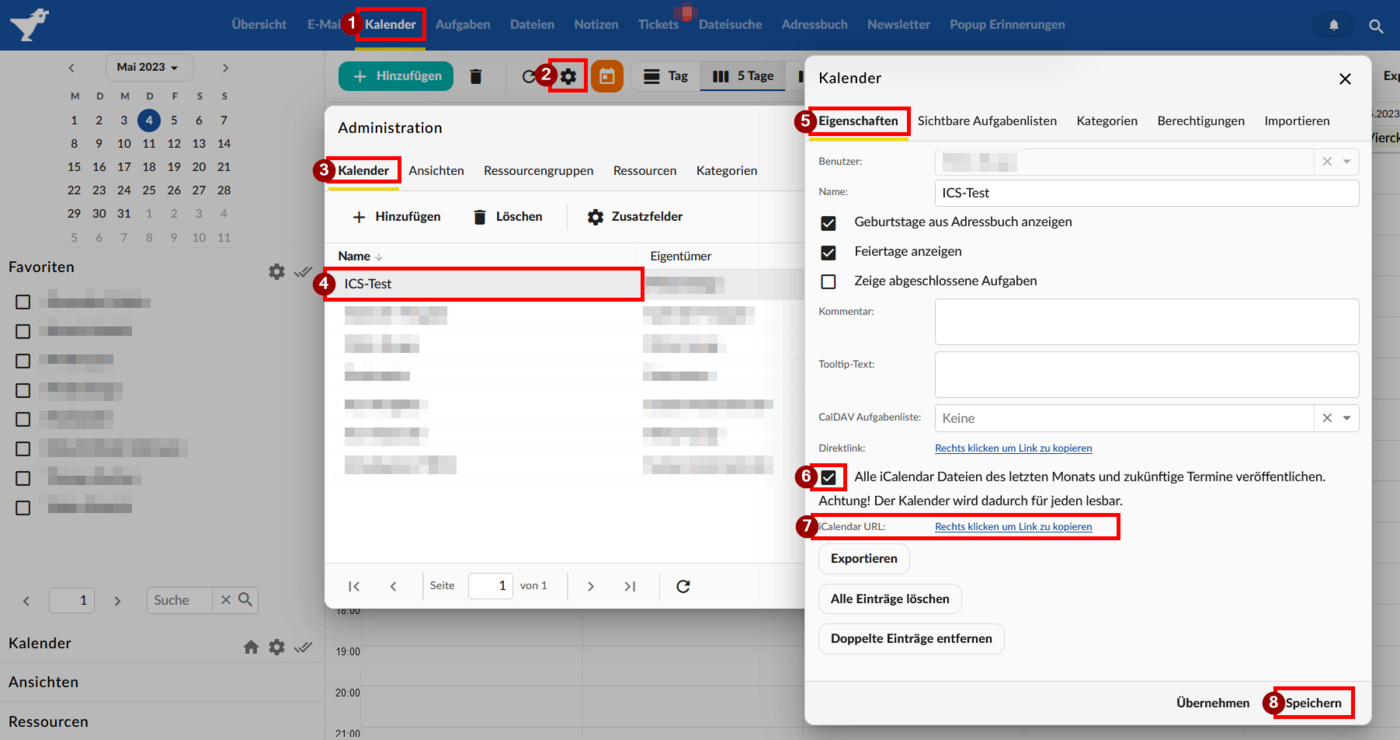
Task: Jump to first page in Administration
Action: 354,586
